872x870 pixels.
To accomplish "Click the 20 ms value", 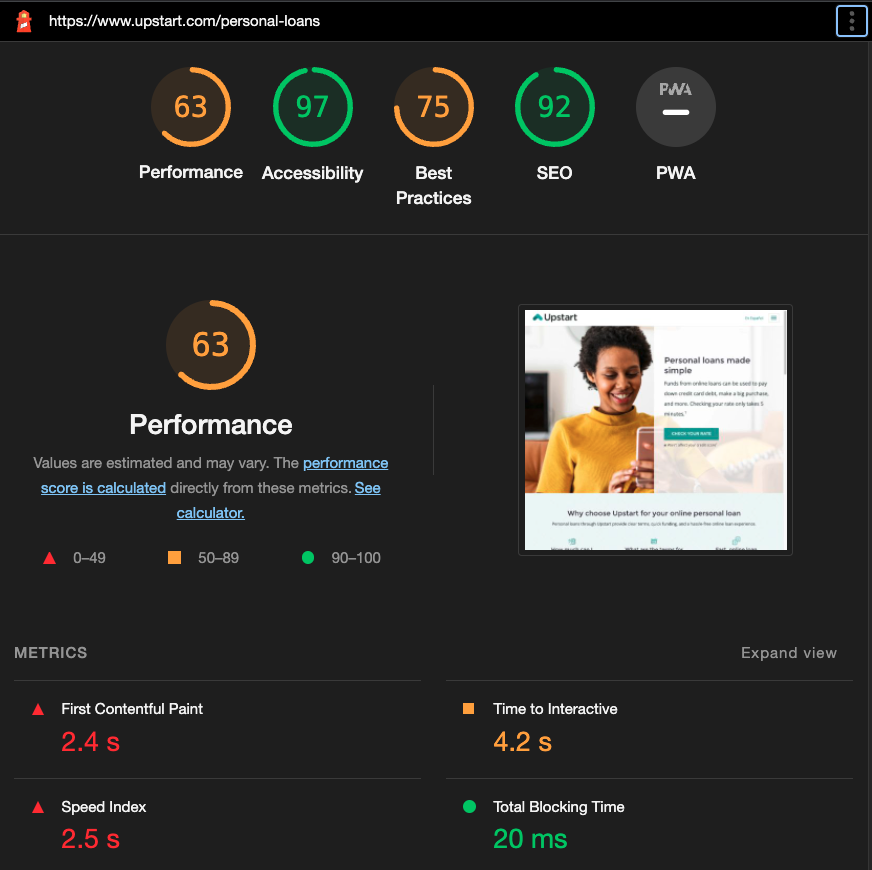I will pyautogui.click(x=530, y=839).
